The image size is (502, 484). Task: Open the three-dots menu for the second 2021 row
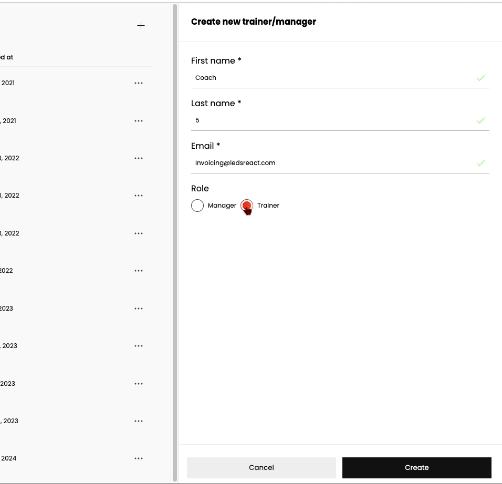pyautogui.click(x=139, y=121)
